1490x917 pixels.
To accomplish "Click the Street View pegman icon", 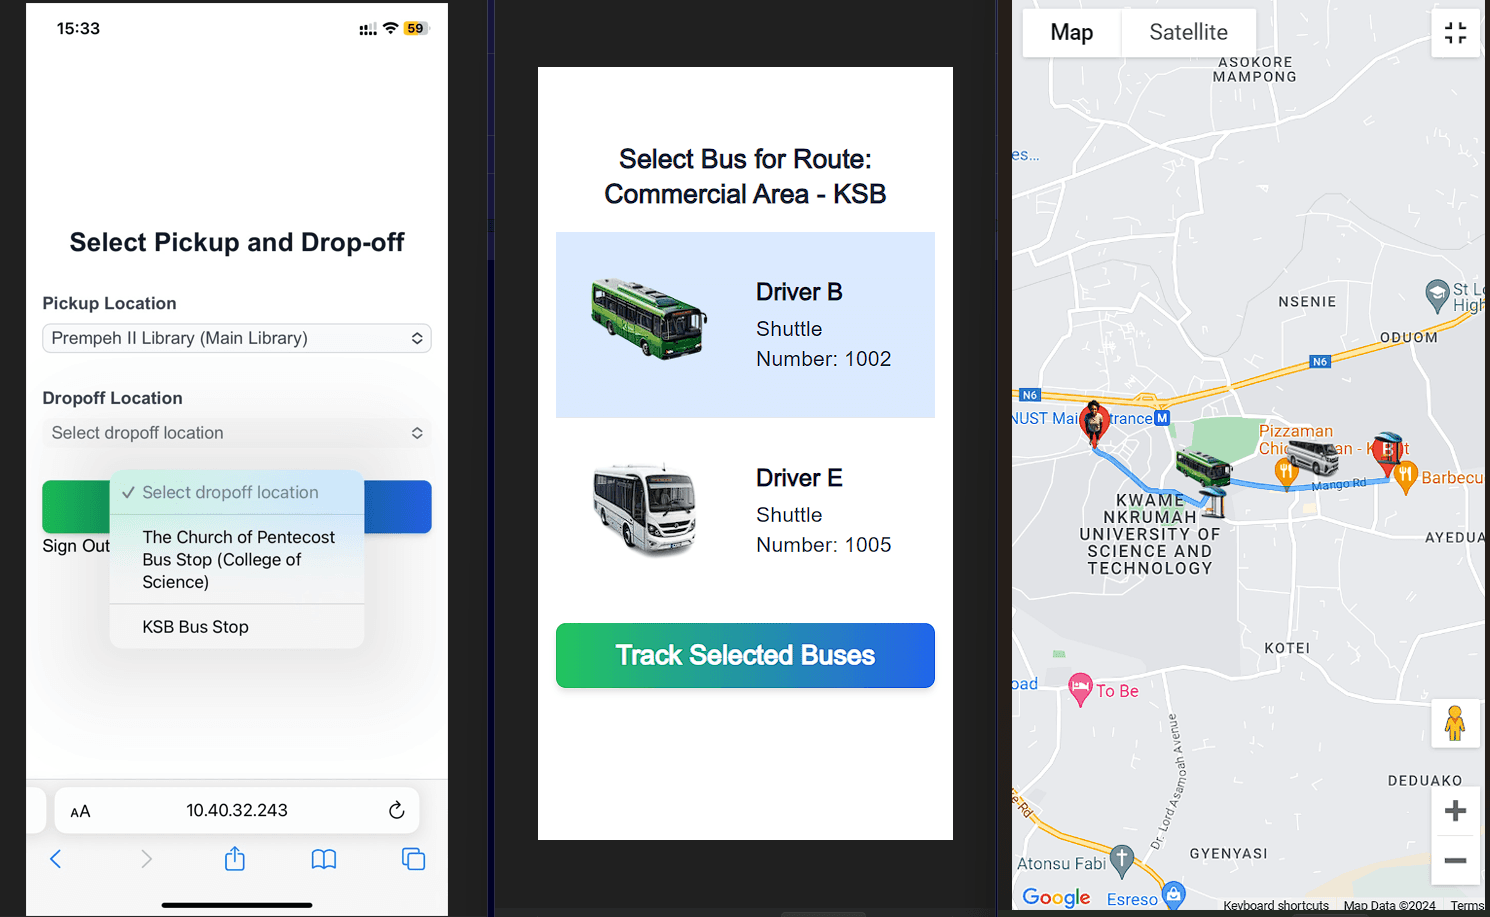I will pyautogui.click(x=1455, y=723).
